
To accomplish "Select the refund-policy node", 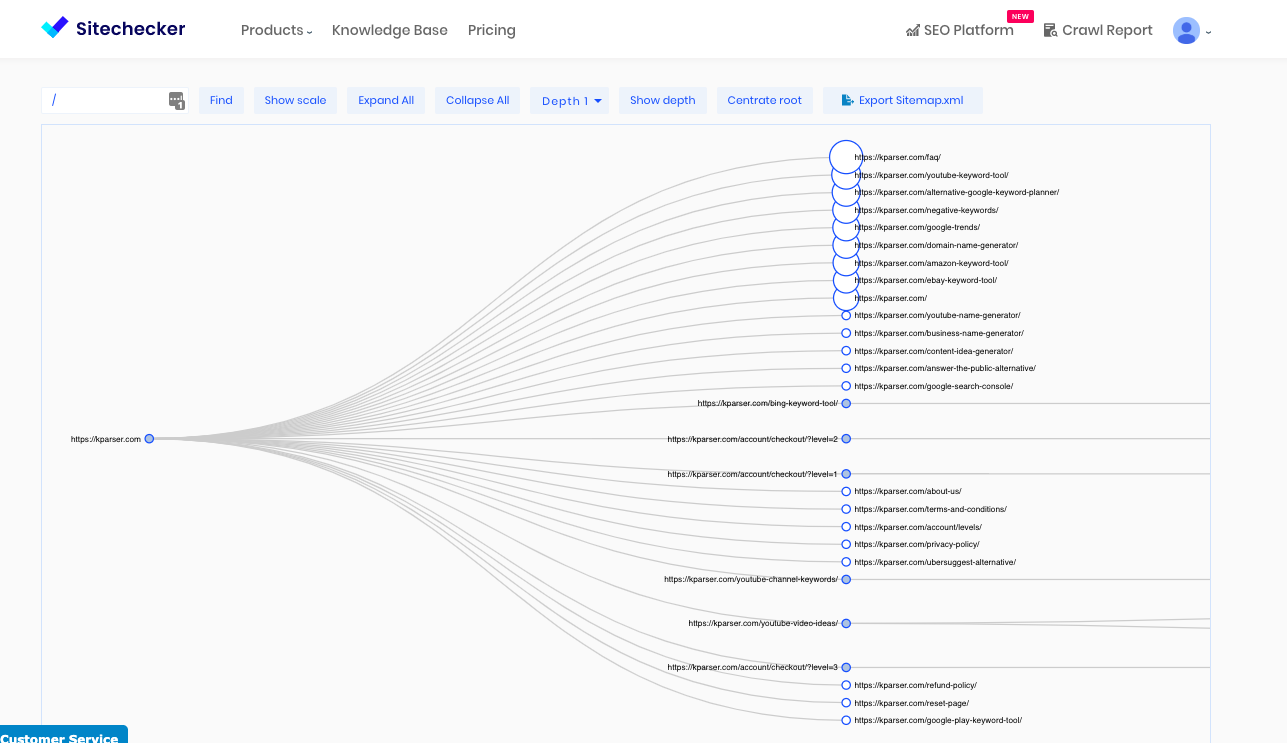I will tap(846, 685).
